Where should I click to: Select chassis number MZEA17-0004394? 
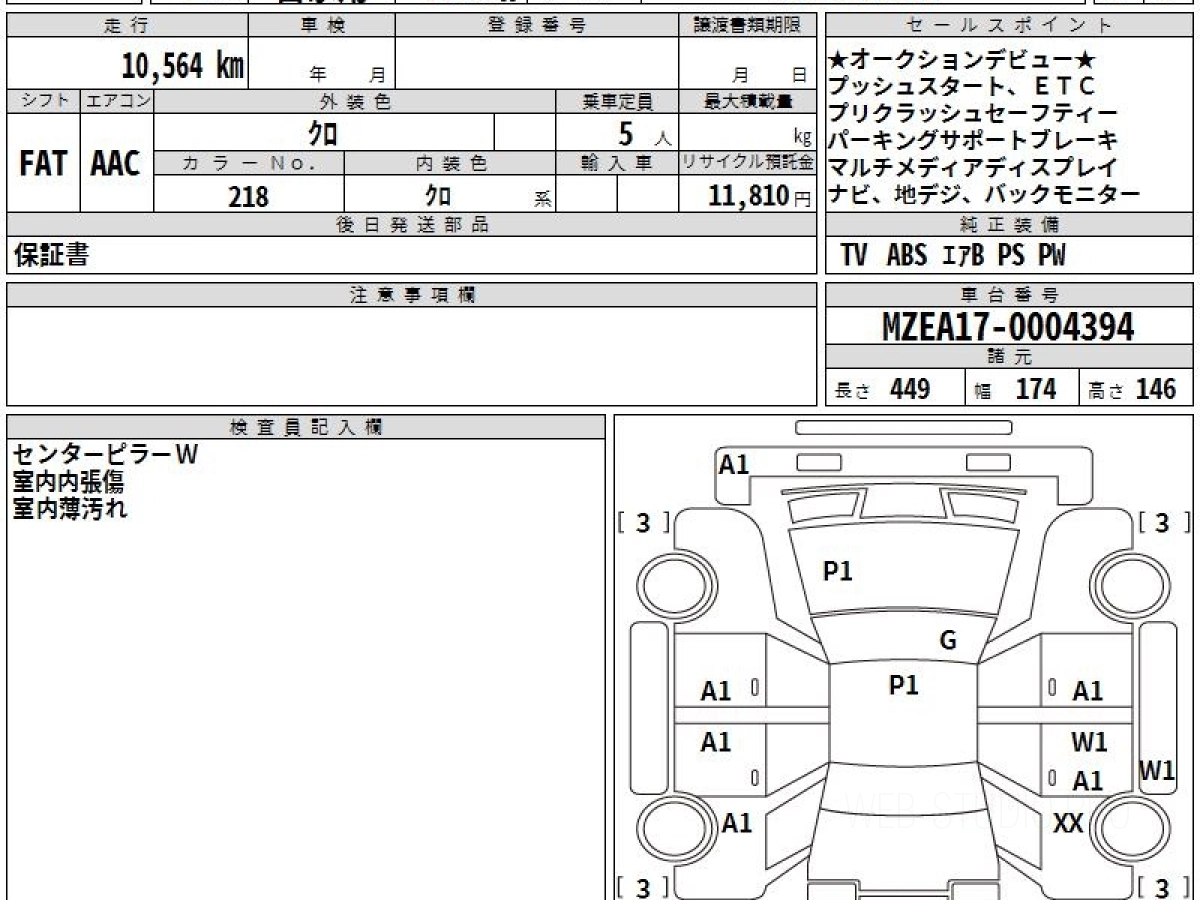[x=1009, y=326]
